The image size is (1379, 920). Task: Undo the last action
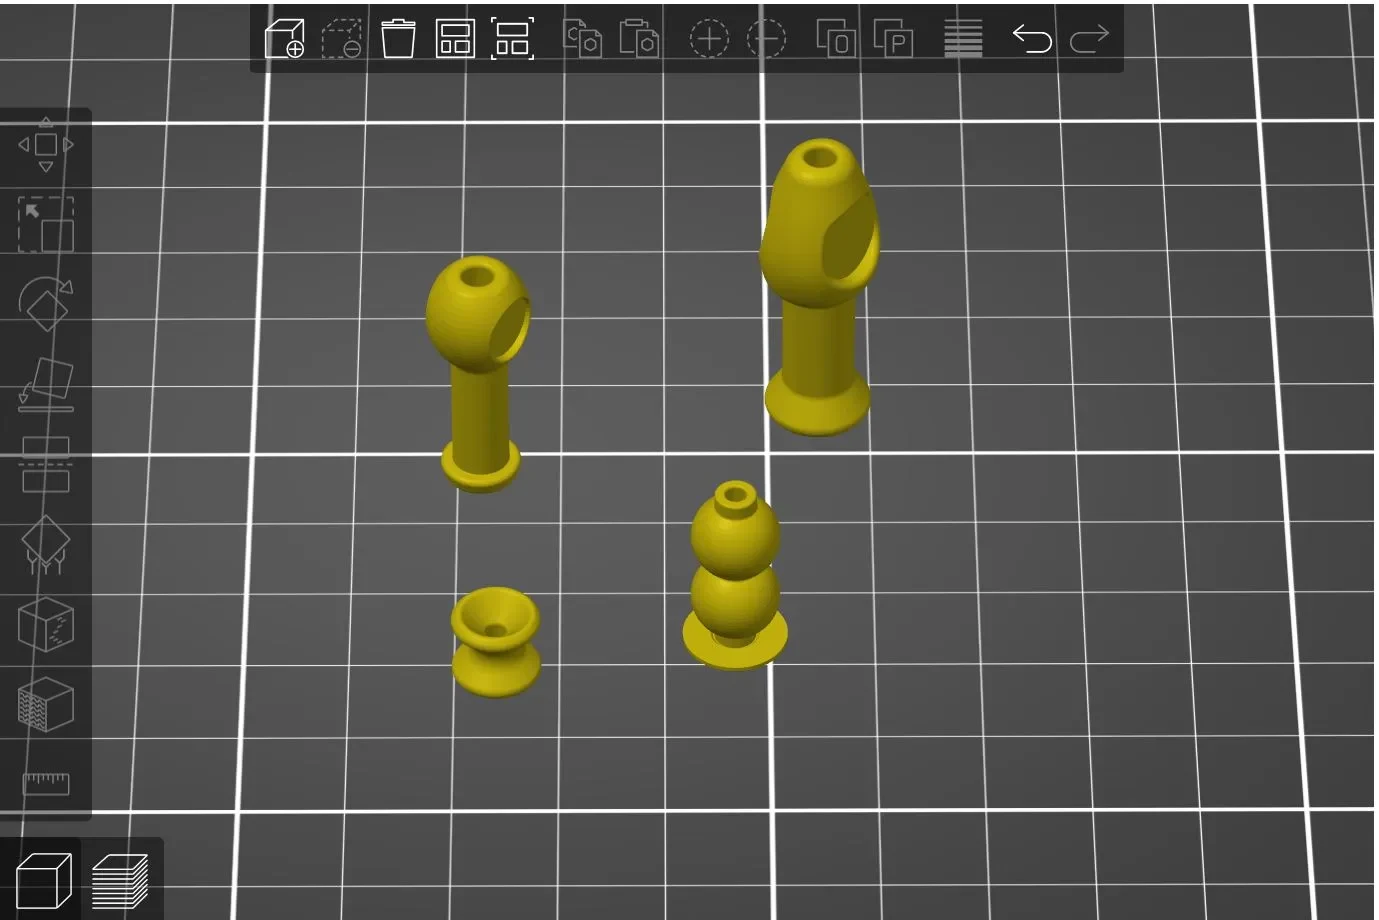pos(1032,39)
